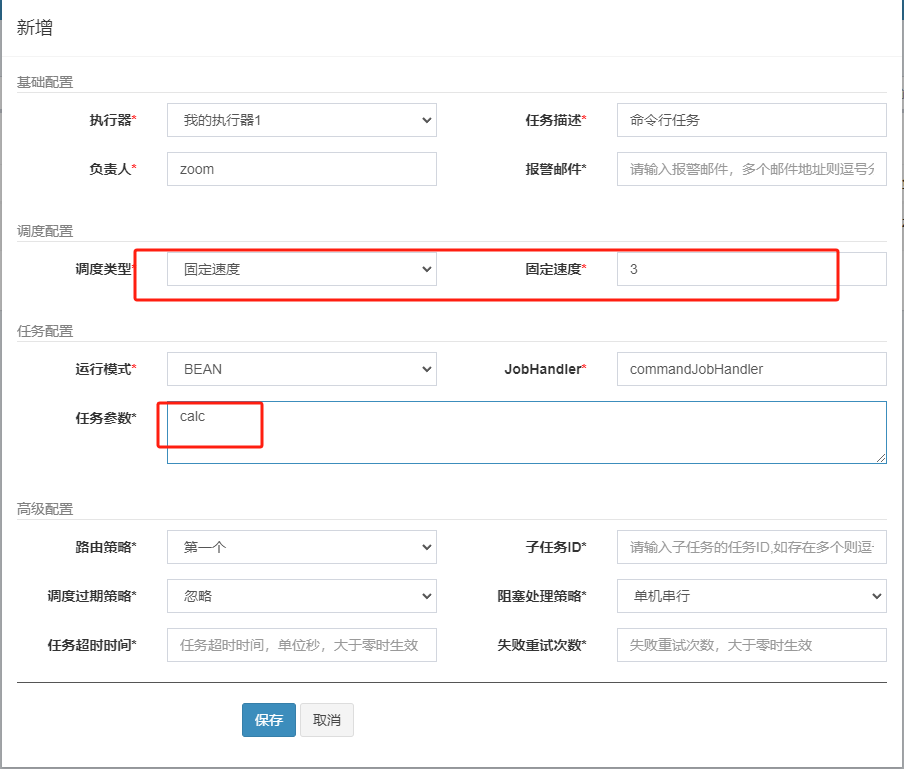904x769 pixels.
Task: Open the 调度过期策略 dropdown showing 忽略
Action: [x=300, y=596]
